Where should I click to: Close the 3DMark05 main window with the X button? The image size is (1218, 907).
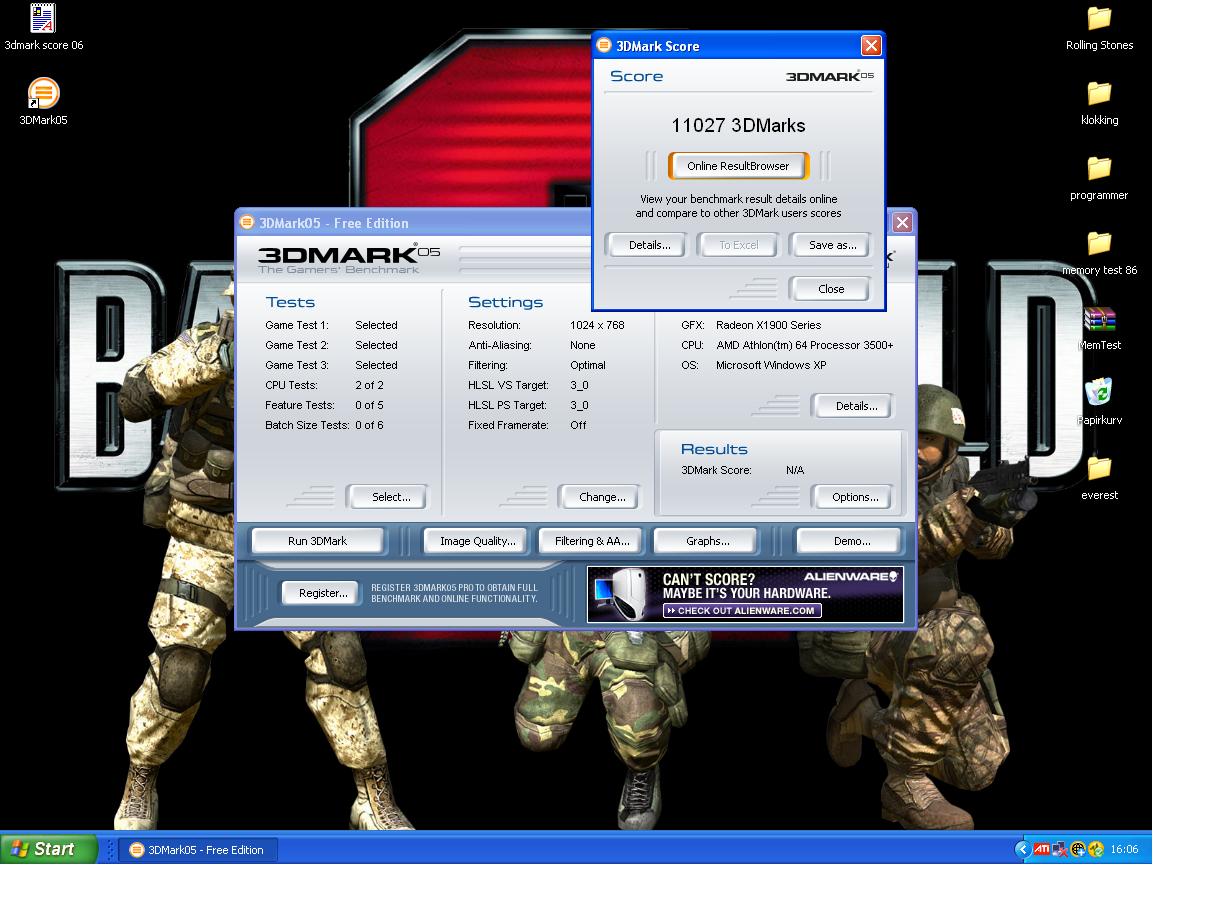902,222
